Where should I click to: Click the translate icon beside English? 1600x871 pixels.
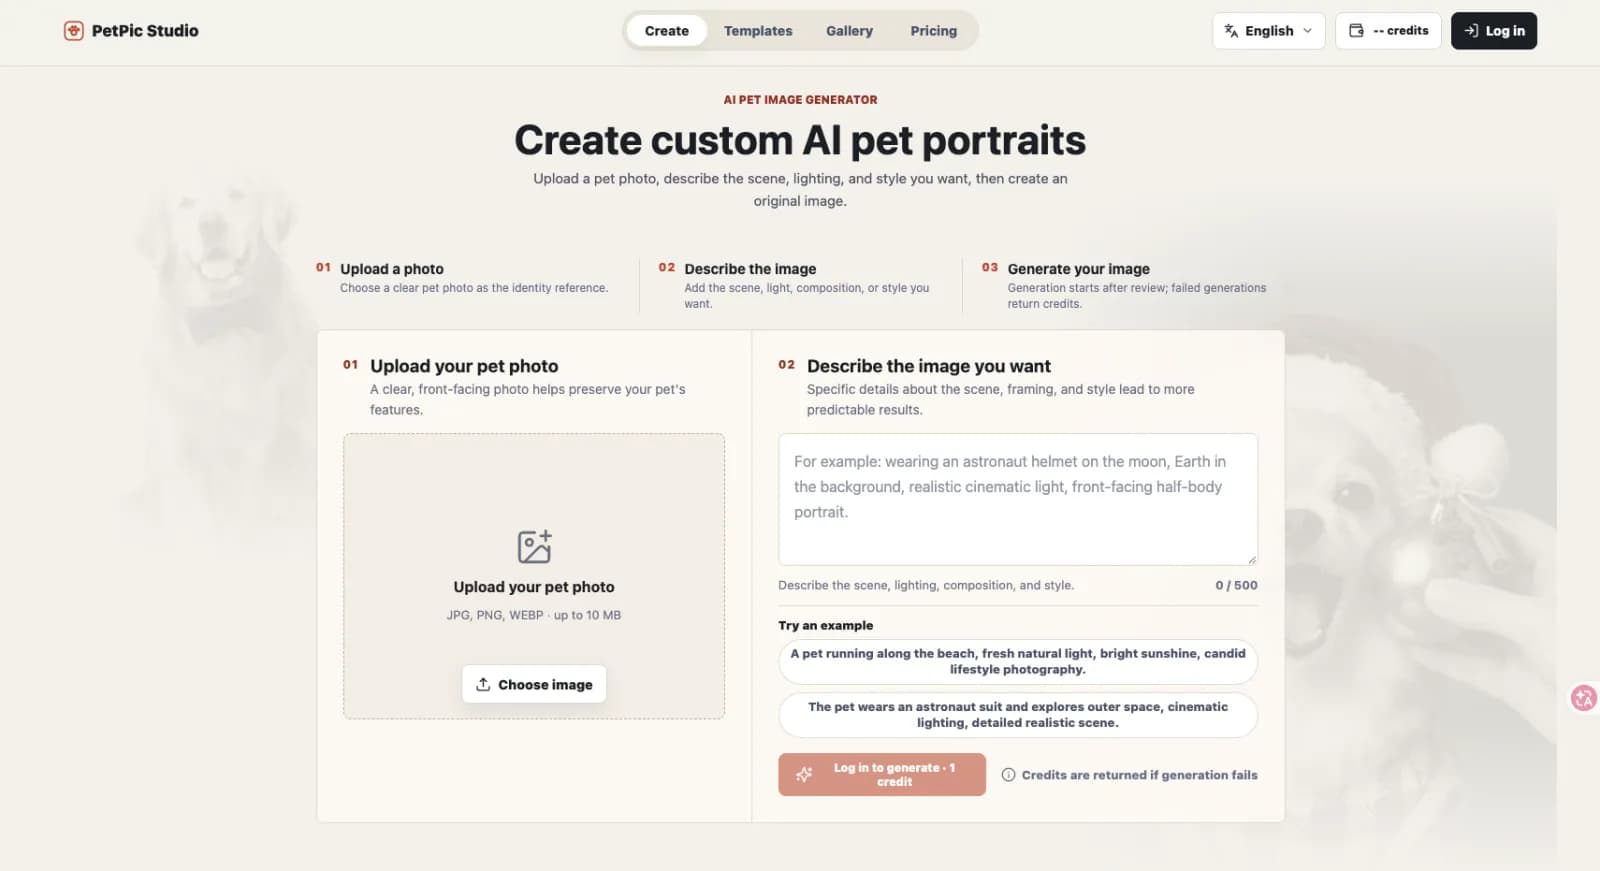click(x=1231, y=31)
